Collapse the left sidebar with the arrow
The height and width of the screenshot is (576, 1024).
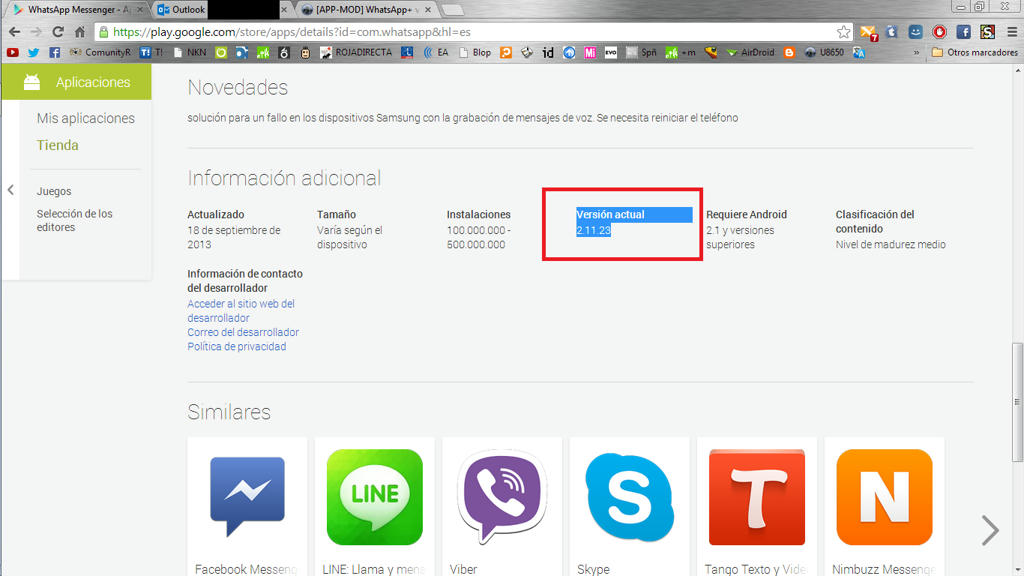coord(10,190)
